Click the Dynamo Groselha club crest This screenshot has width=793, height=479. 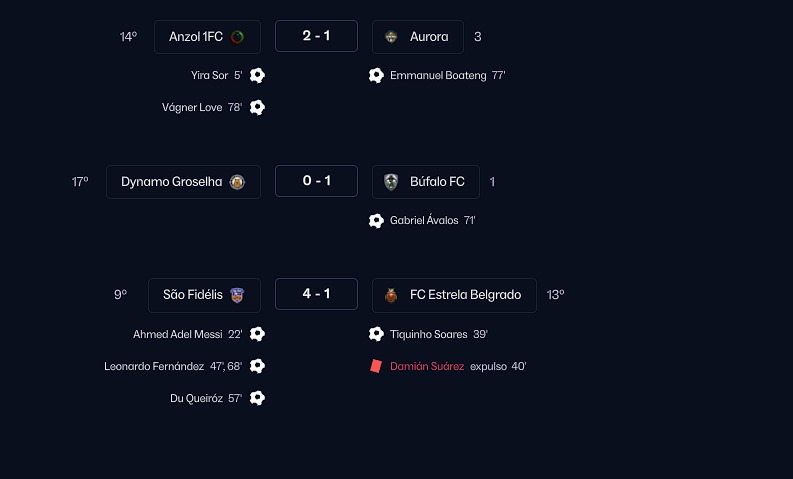click(x=237, y=182)
